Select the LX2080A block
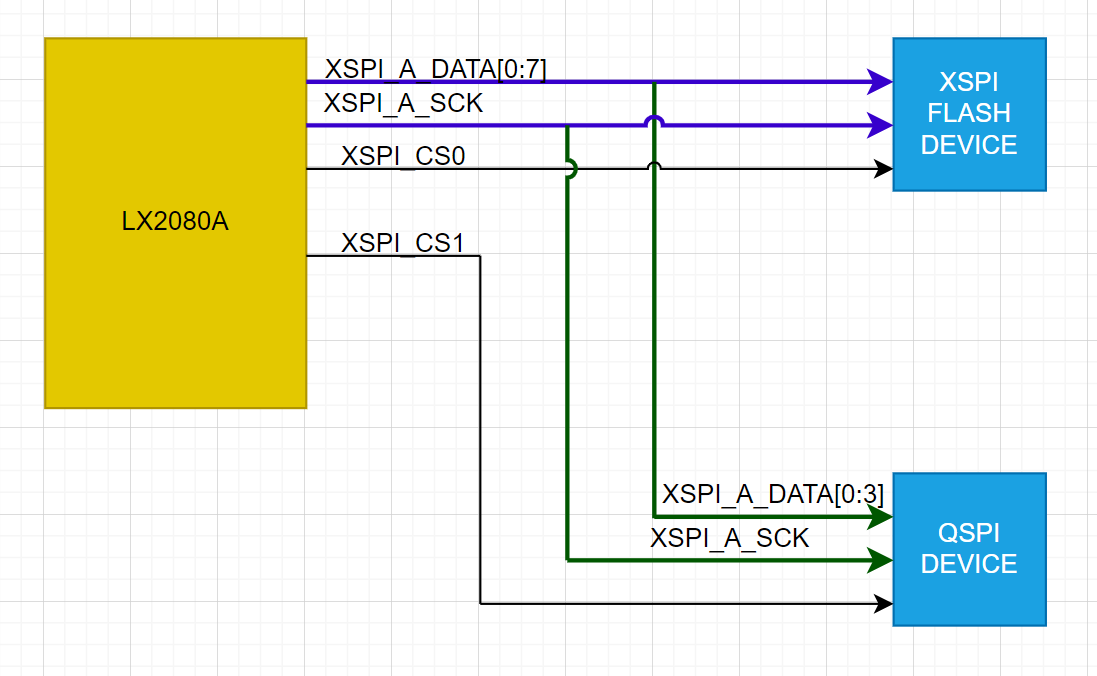 pyautogui.click(x=175, y=222)
